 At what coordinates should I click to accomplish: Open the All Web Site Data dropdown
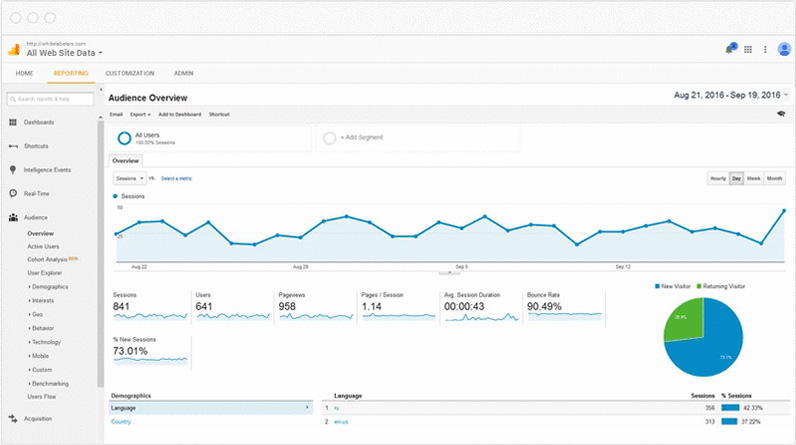click(64, 53)
